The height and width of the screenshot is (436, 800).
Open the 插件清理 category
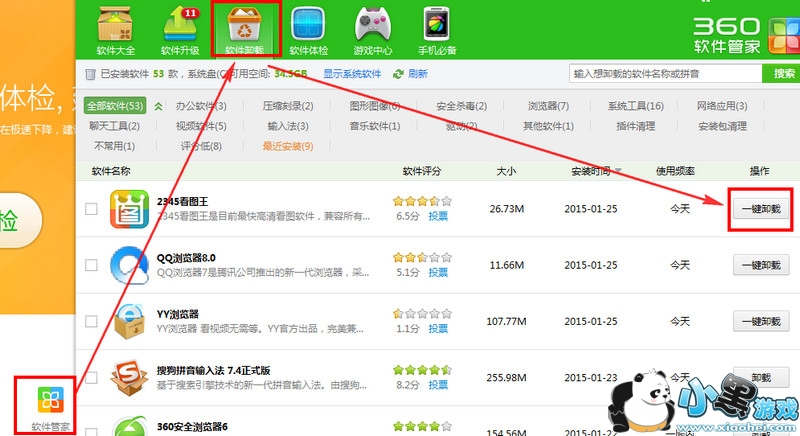click(636, 126)
